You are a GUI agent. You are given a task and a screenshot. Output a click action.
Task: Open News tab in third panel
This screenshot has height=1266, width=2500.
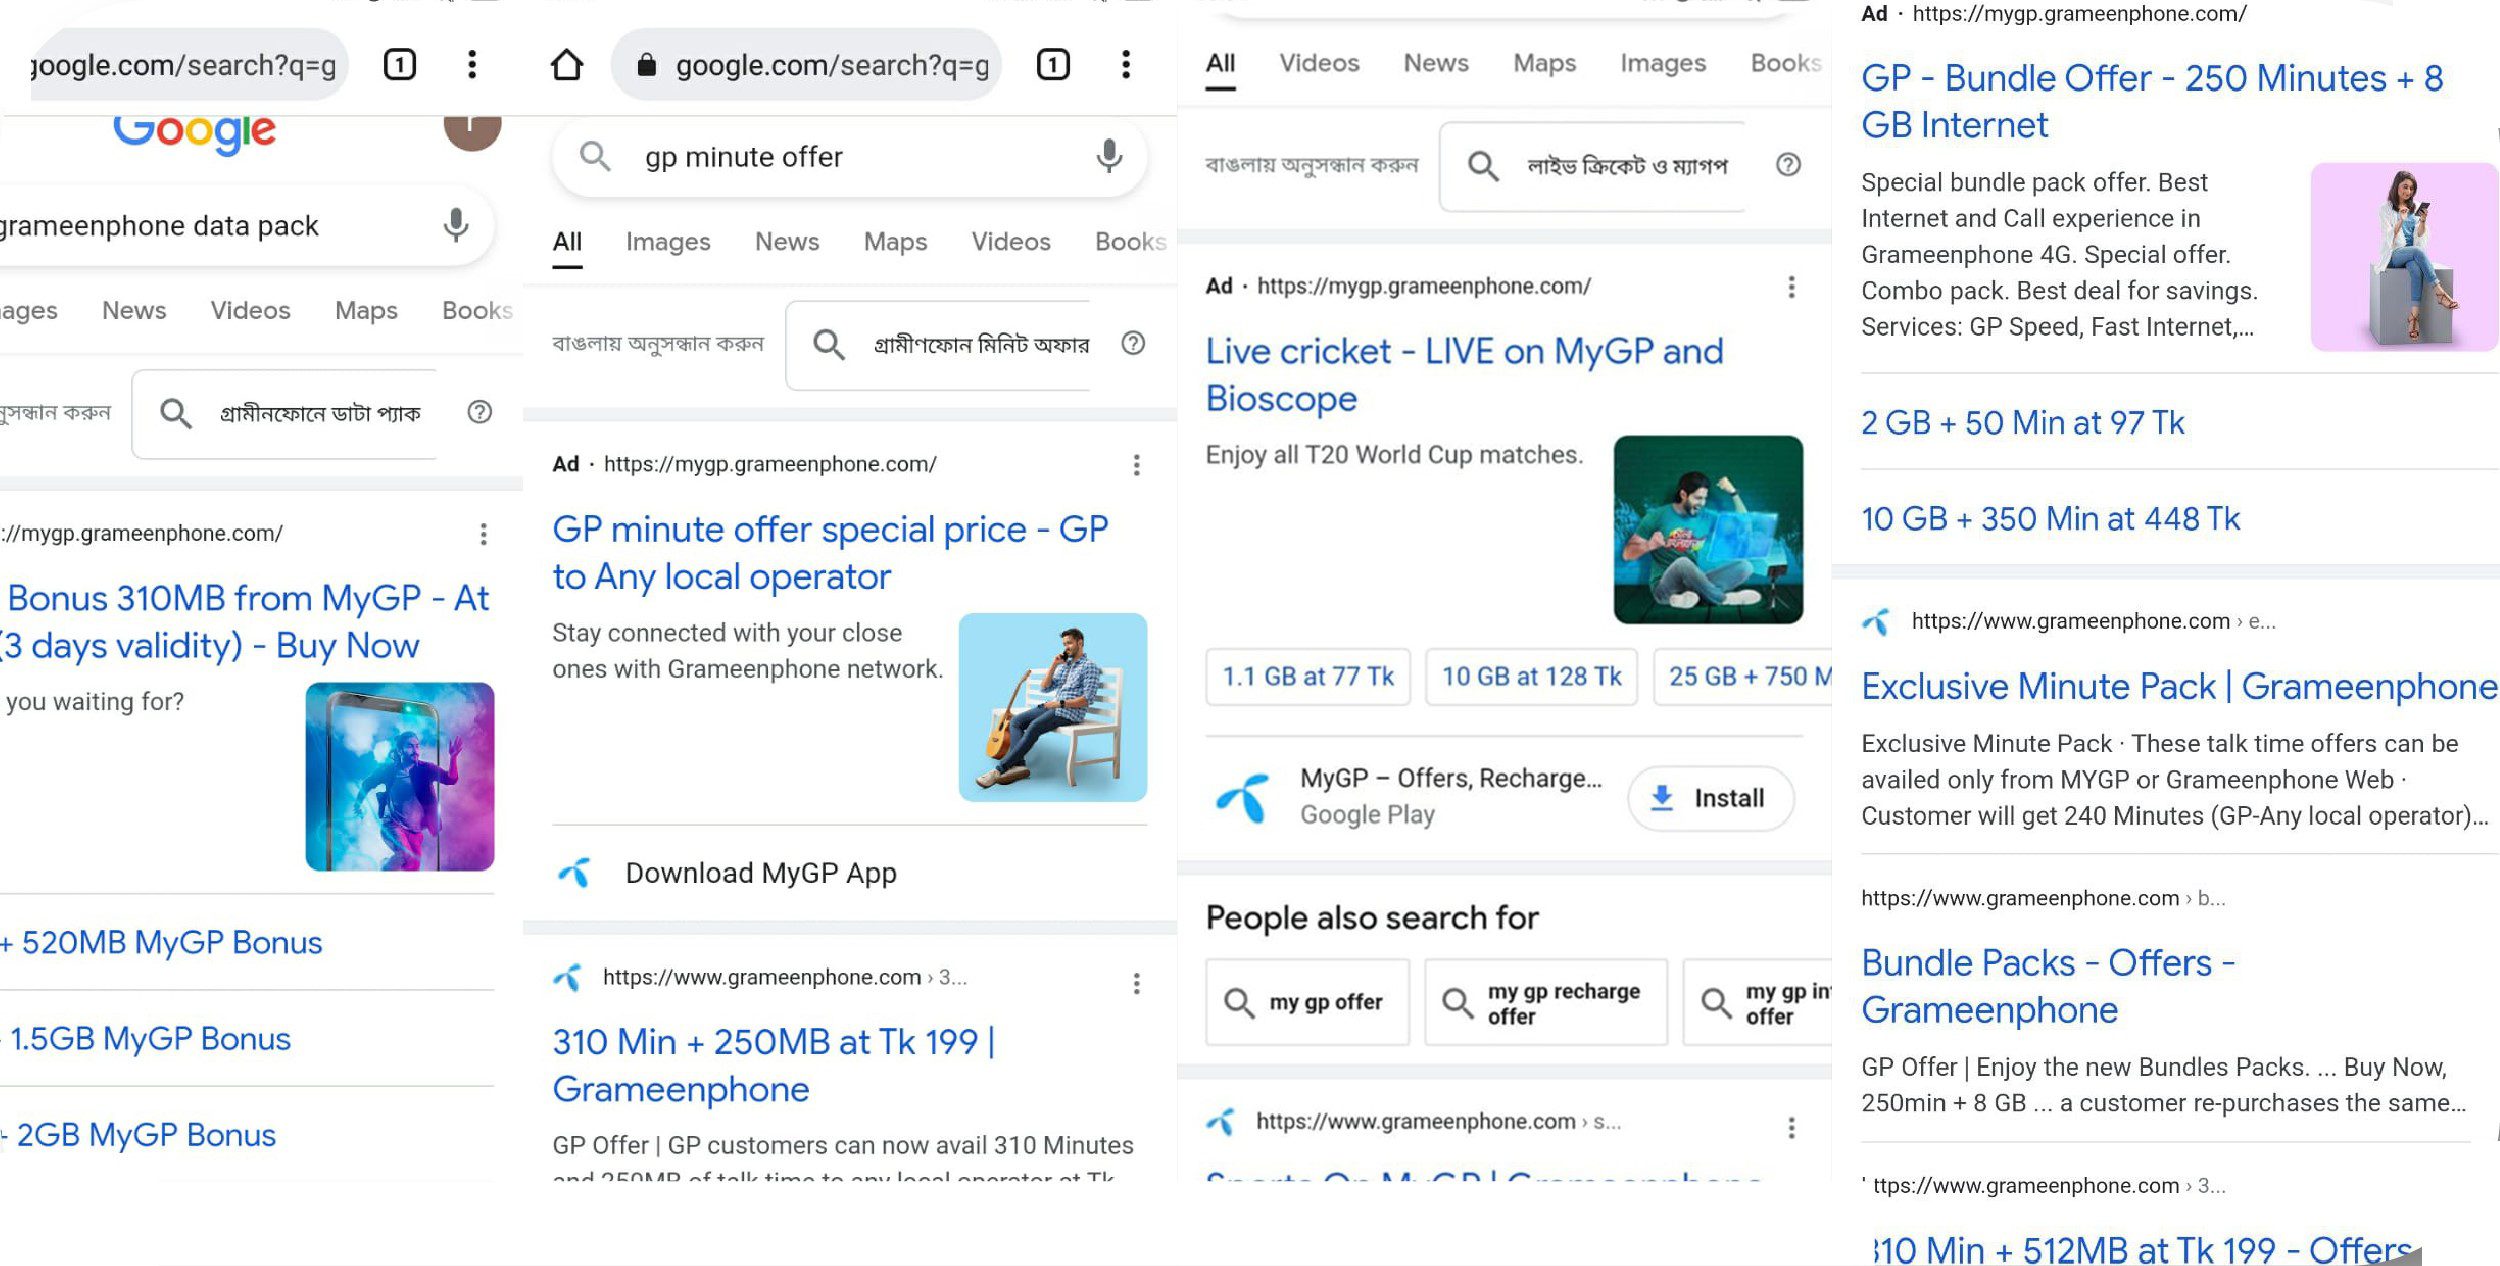1436,64
